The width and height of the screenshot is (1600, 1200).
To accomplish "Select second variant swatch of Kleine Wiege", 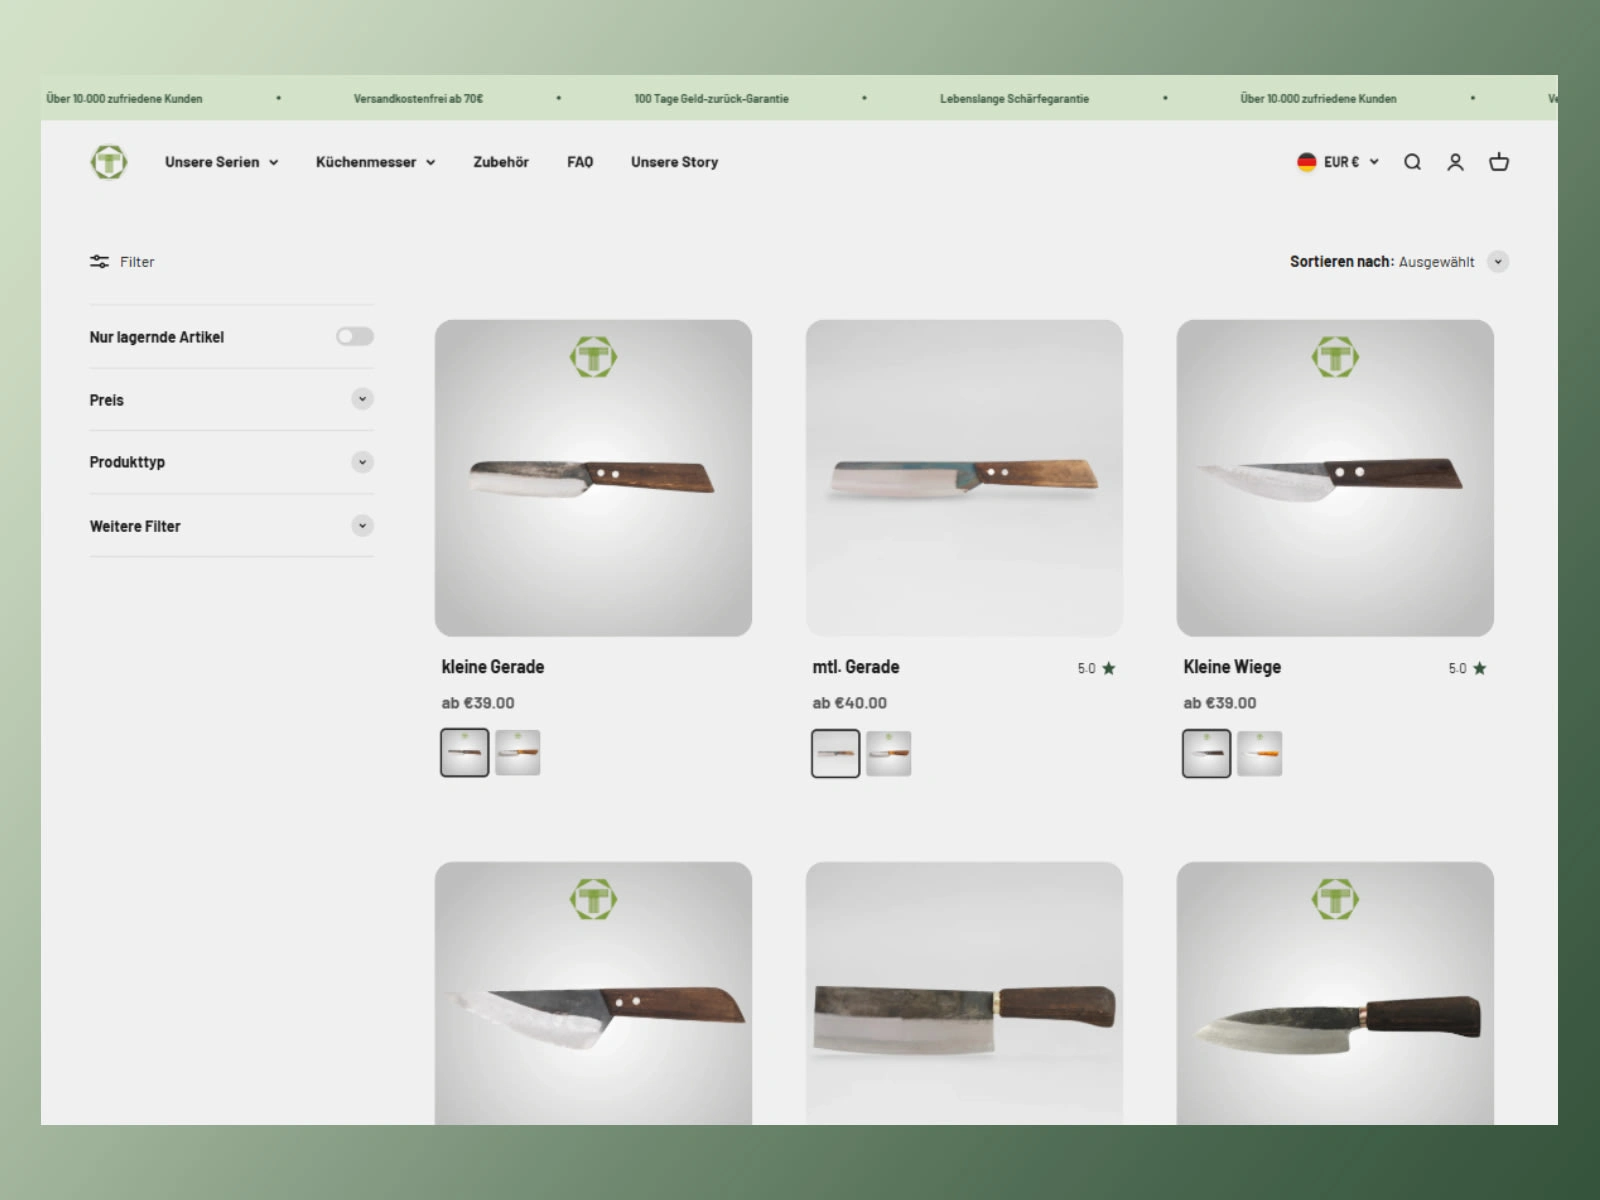I will pyautogui.click(x=1260, y=753).
